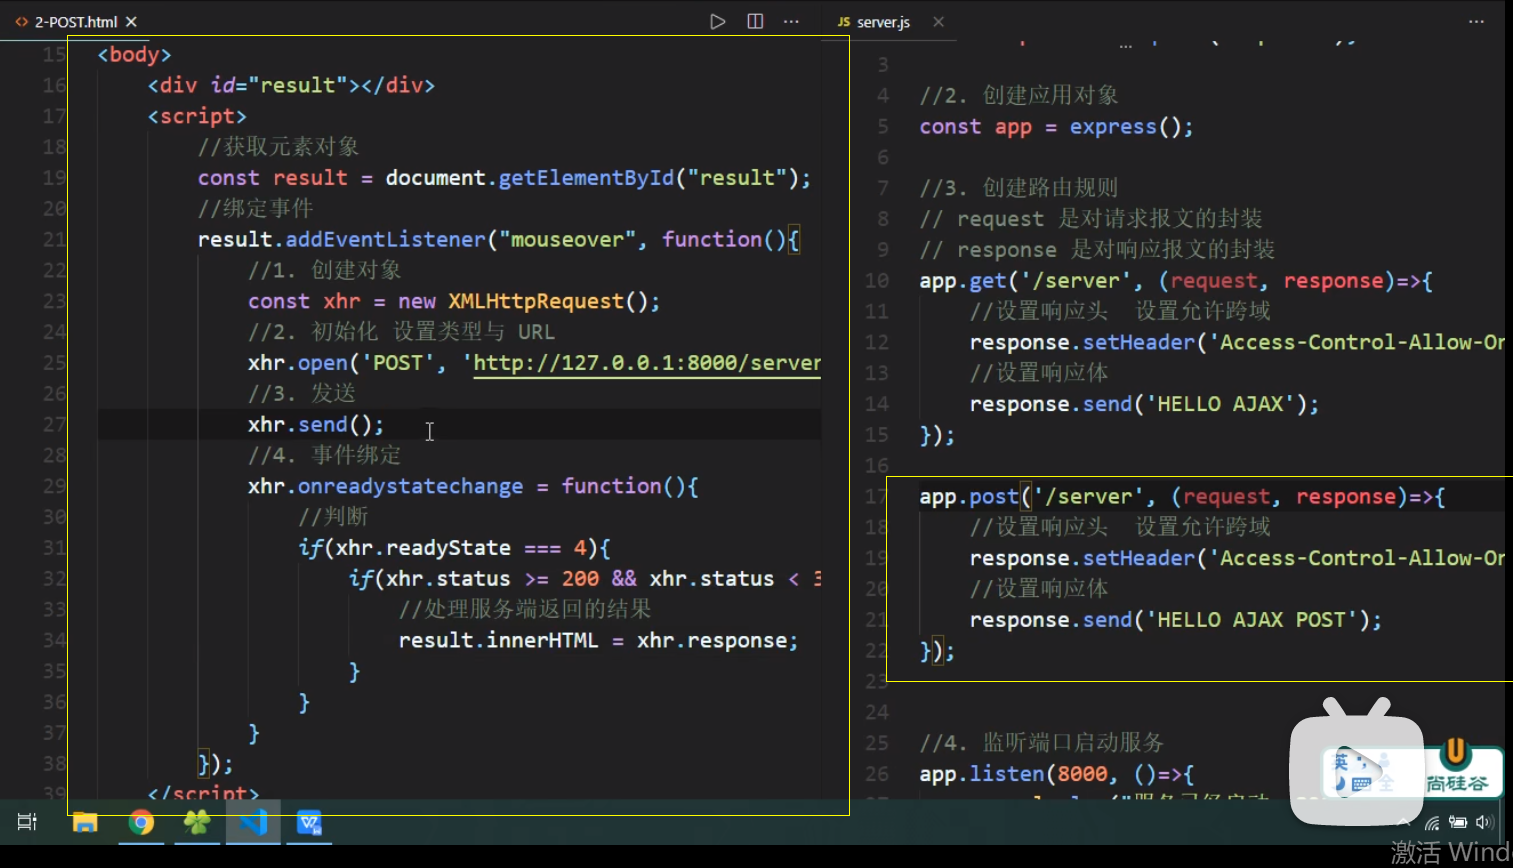Click the app.listen(8000 line in server.js
The height and width of the screenshot is (868, 1513).
[1056, 774]
